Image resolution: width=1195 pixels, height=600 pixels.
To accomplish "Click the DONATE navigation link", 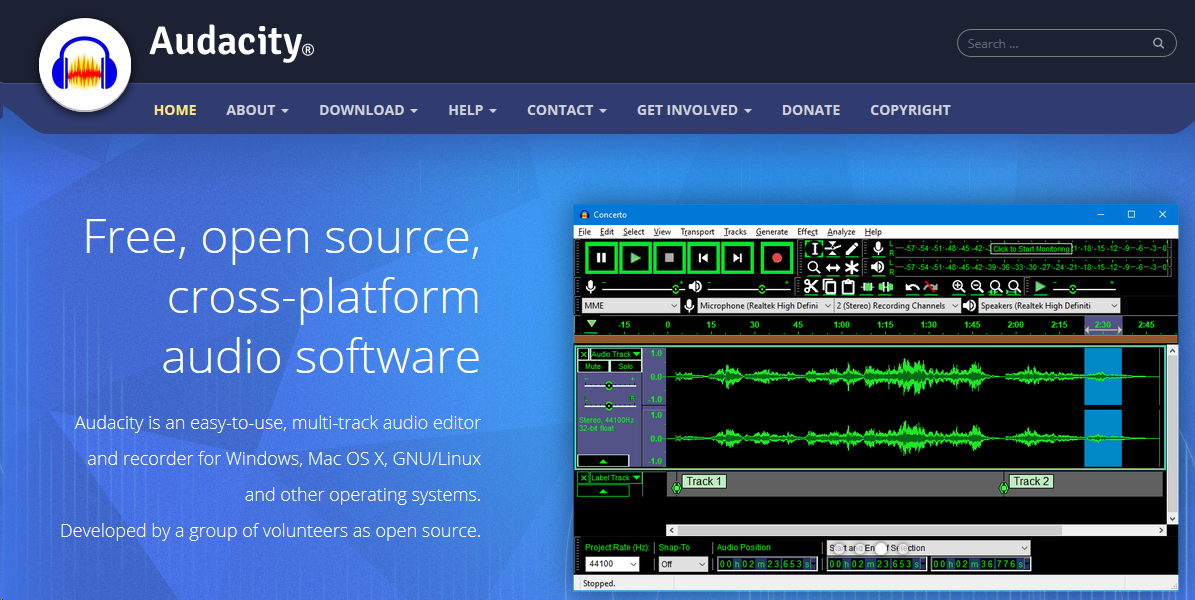I will pyautogui.click(x=811, y=110).
